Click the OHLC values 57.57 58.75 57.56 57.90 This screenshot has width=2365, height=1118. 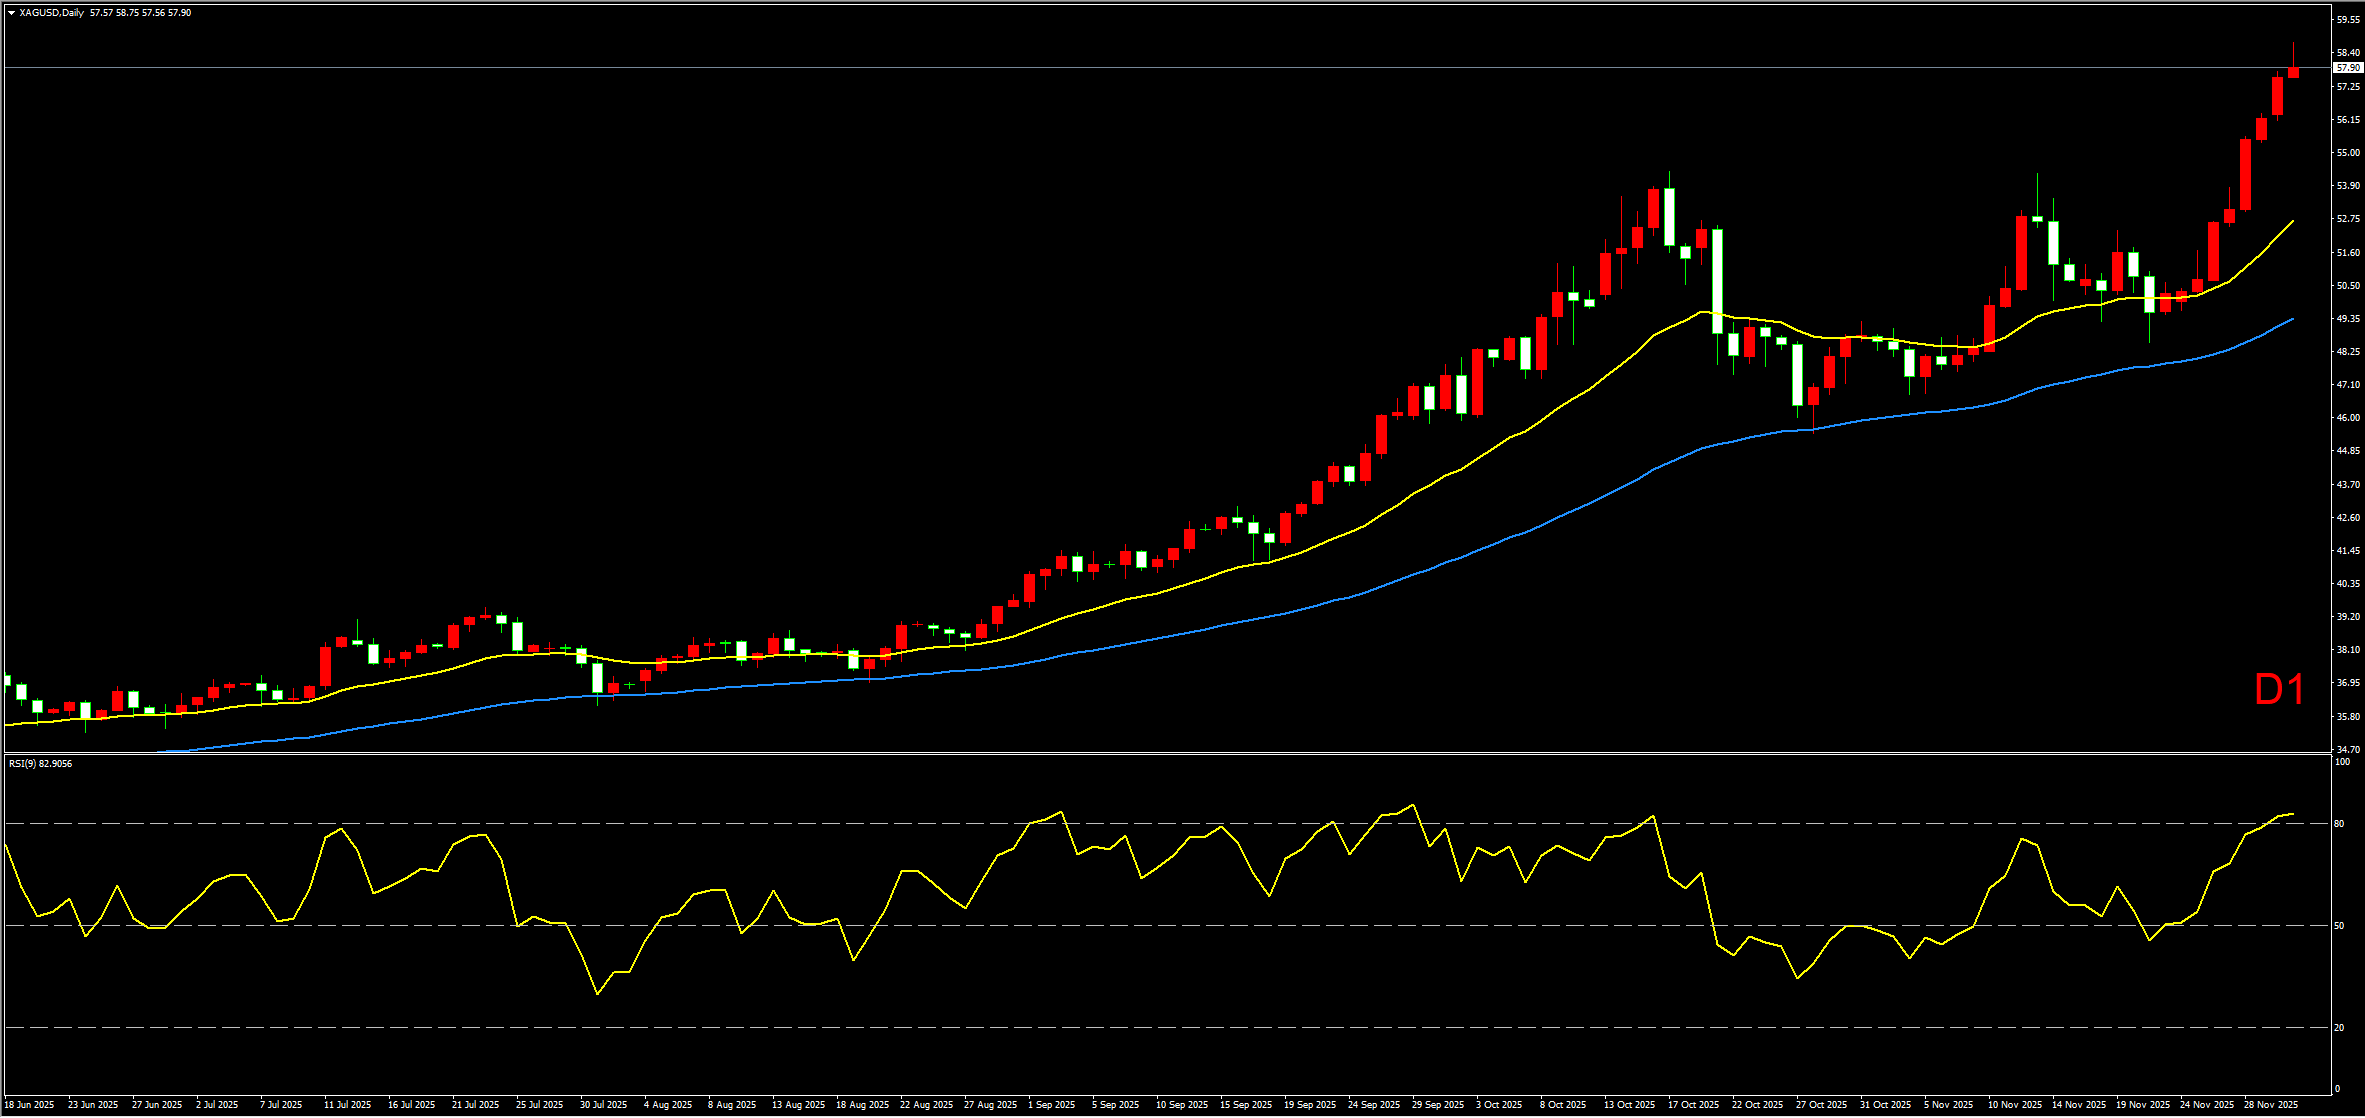[140, 13]
